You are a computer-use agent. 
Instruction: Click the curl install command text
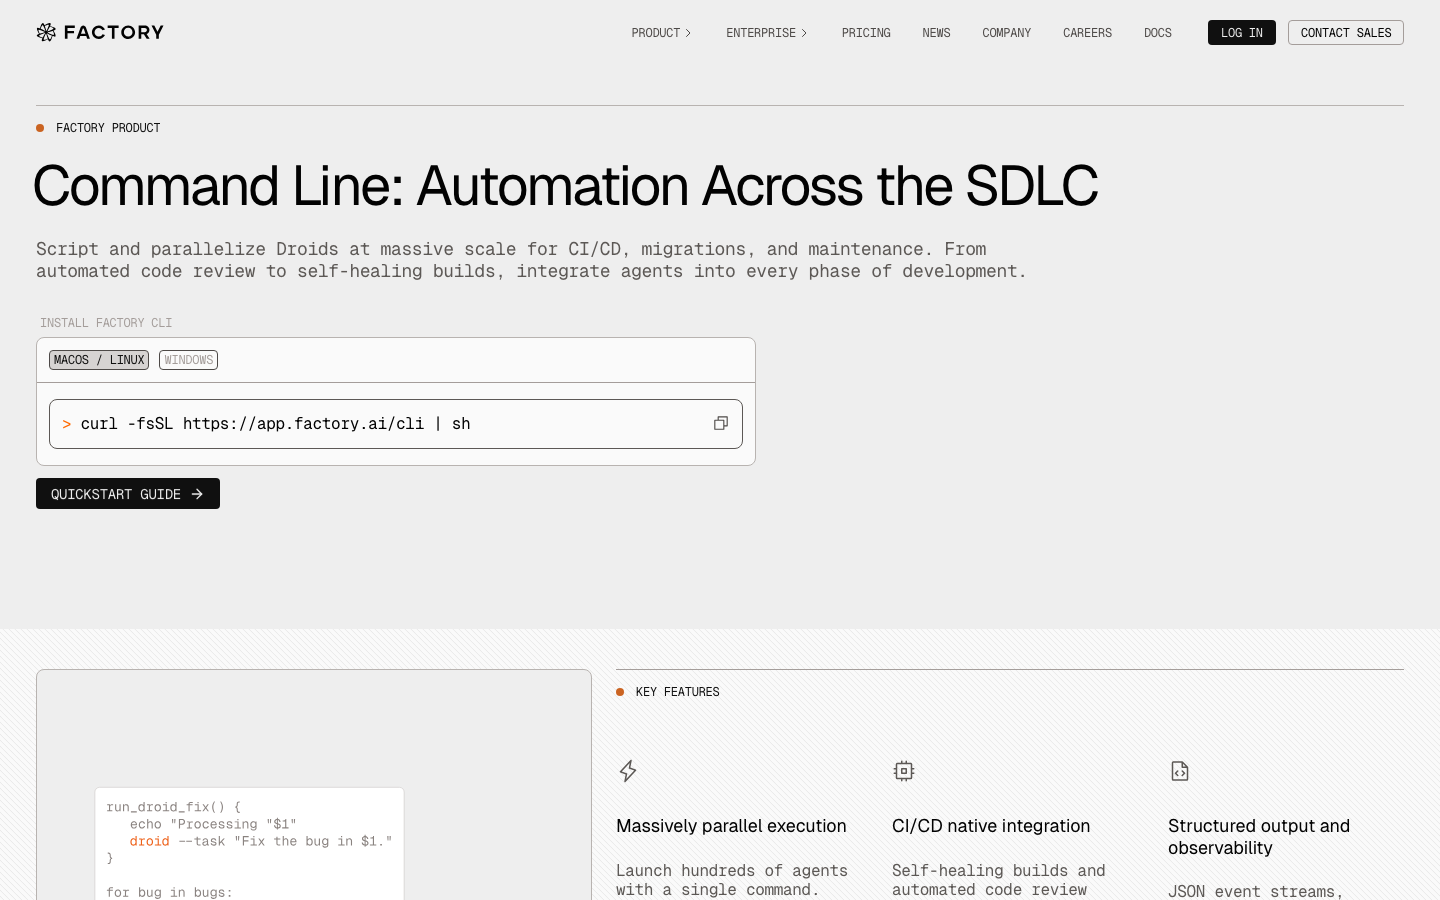[275, 424]
